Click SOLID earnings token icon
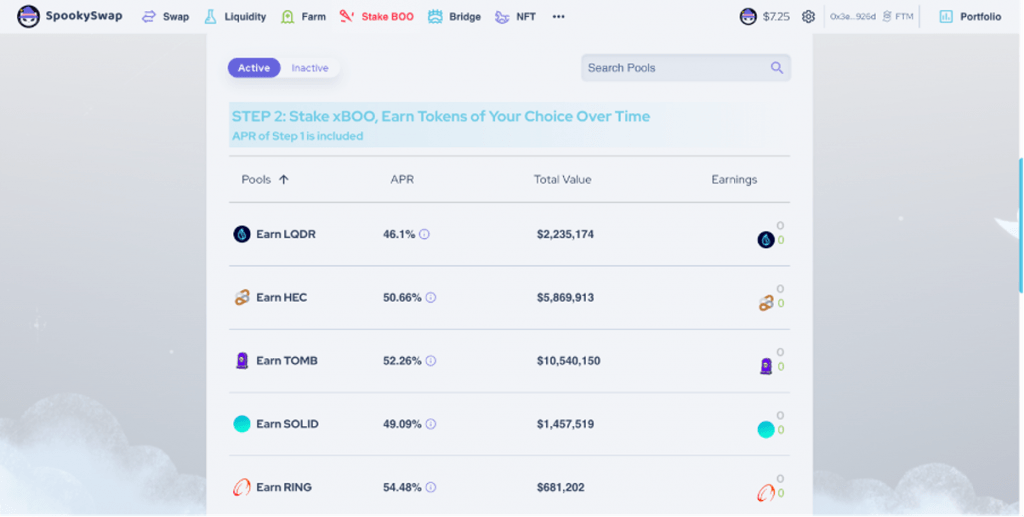This screenshot has height=517, width=1024. coord(766,430)
